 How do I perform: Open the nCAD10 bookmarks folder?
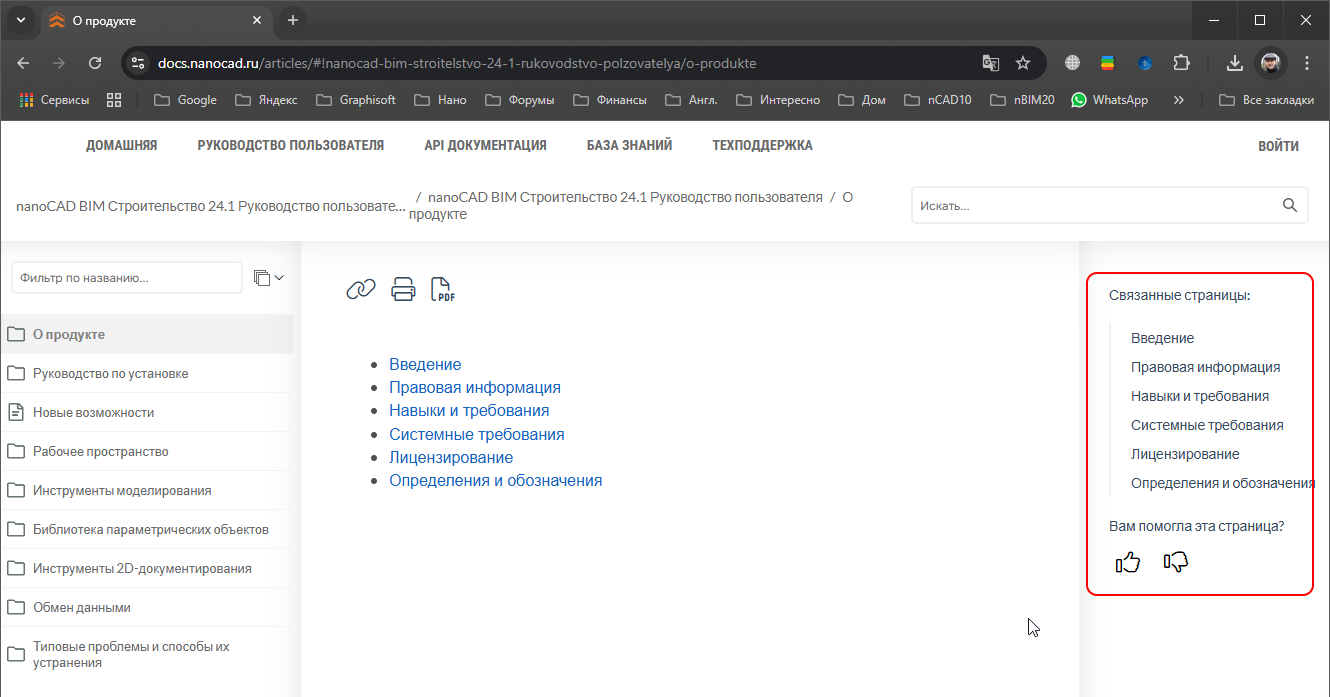tap(937, 100)
